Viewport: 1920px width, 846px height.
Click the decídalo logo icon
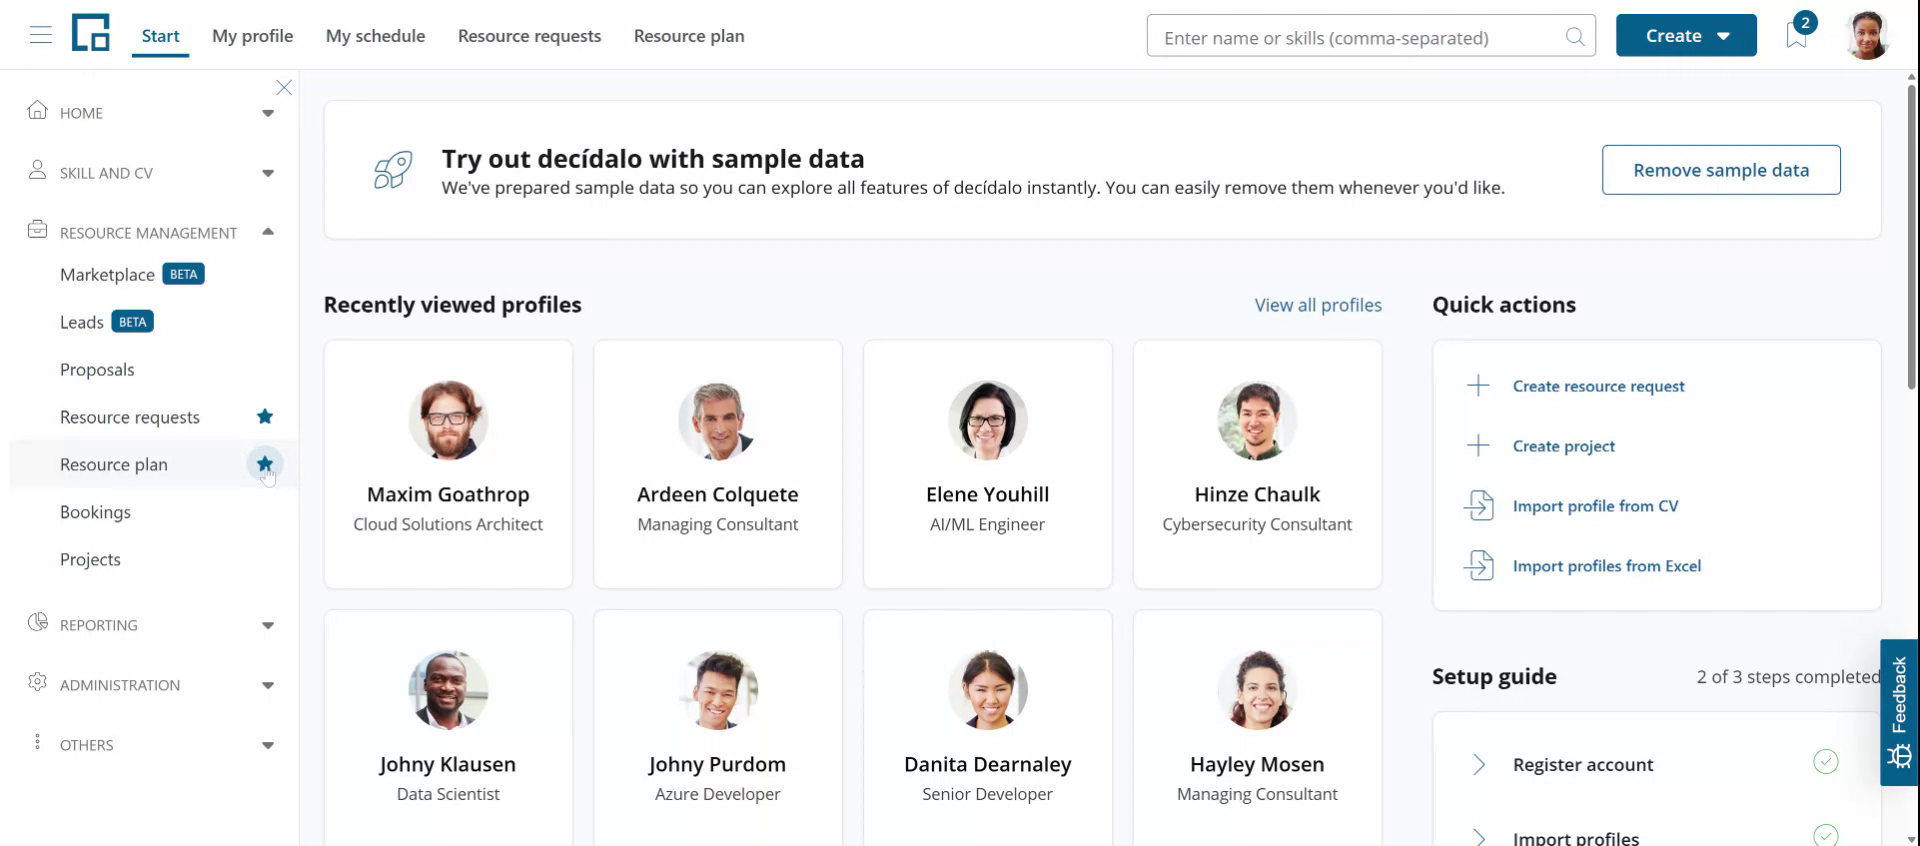tap(91, 33)
